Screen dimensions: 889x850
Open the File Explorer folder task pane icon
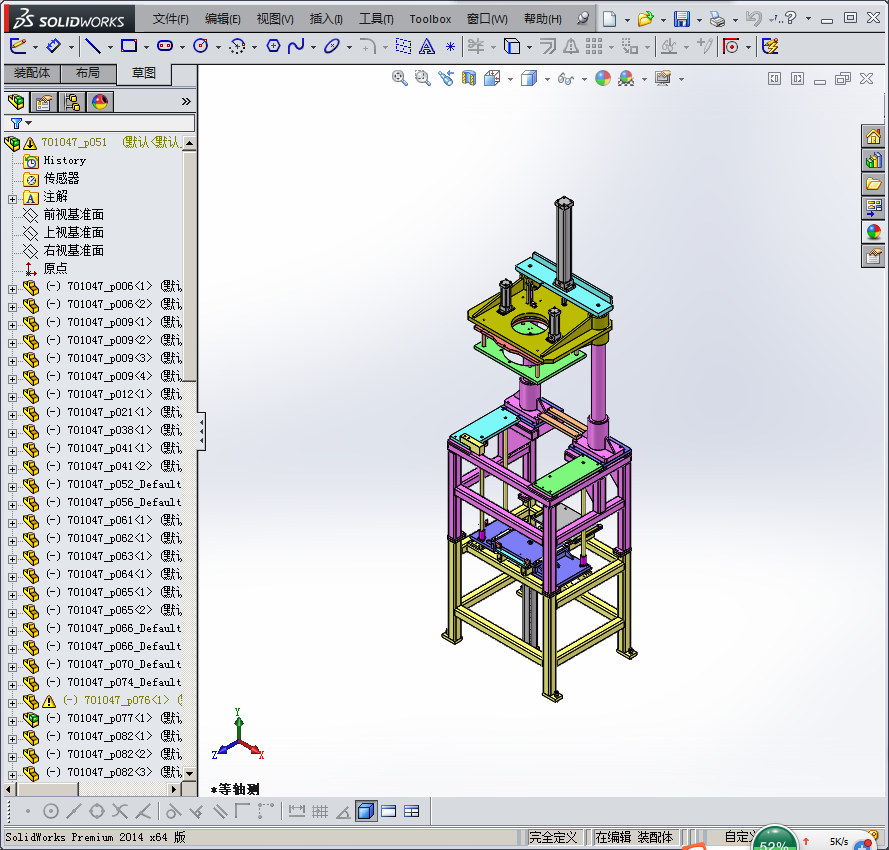tap(873, 184)
